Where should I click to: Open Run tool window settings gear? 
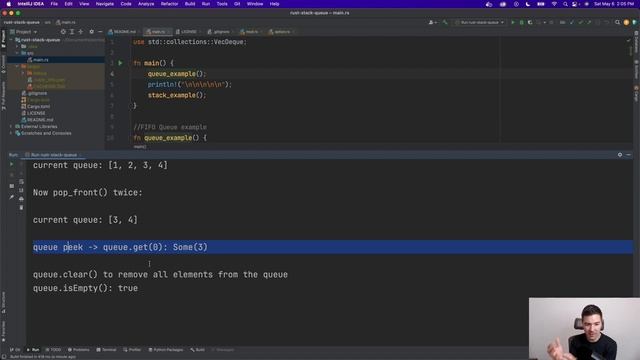(620, 155)
